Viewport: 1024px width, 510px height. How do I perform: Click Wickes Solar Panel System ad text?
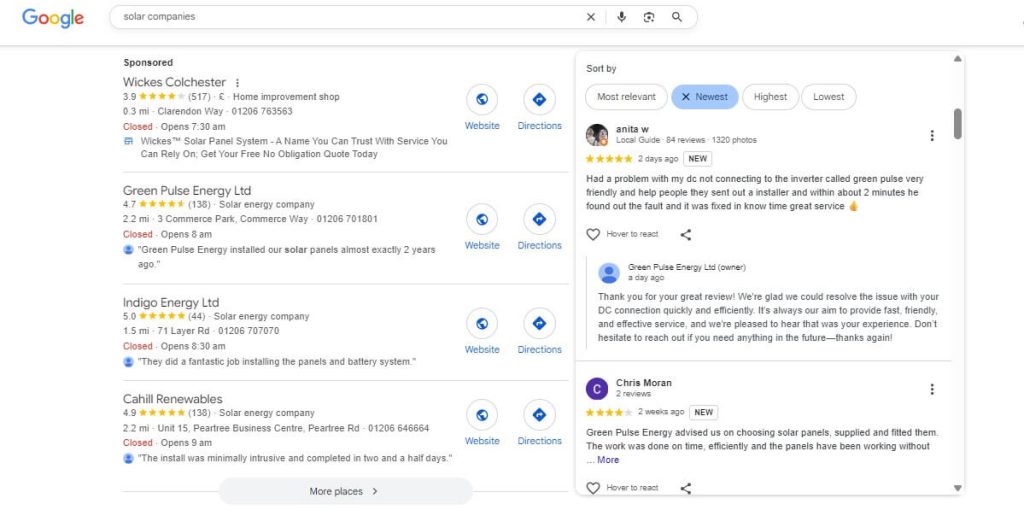(x=294, y=148)
